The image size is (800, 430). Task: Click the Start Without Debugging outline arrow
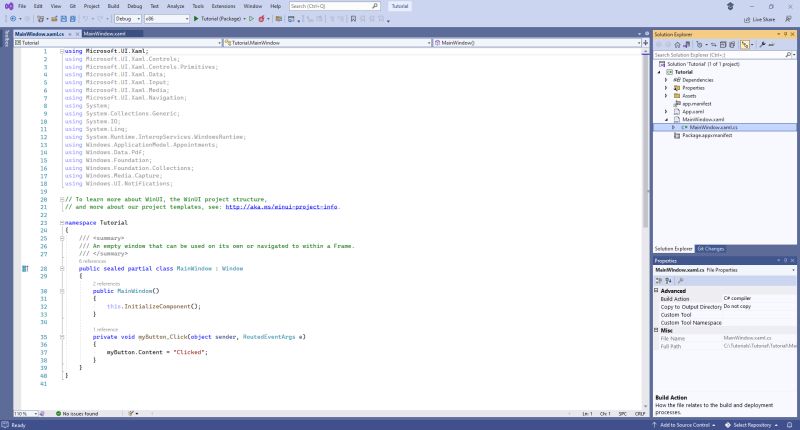pos(252,19)
